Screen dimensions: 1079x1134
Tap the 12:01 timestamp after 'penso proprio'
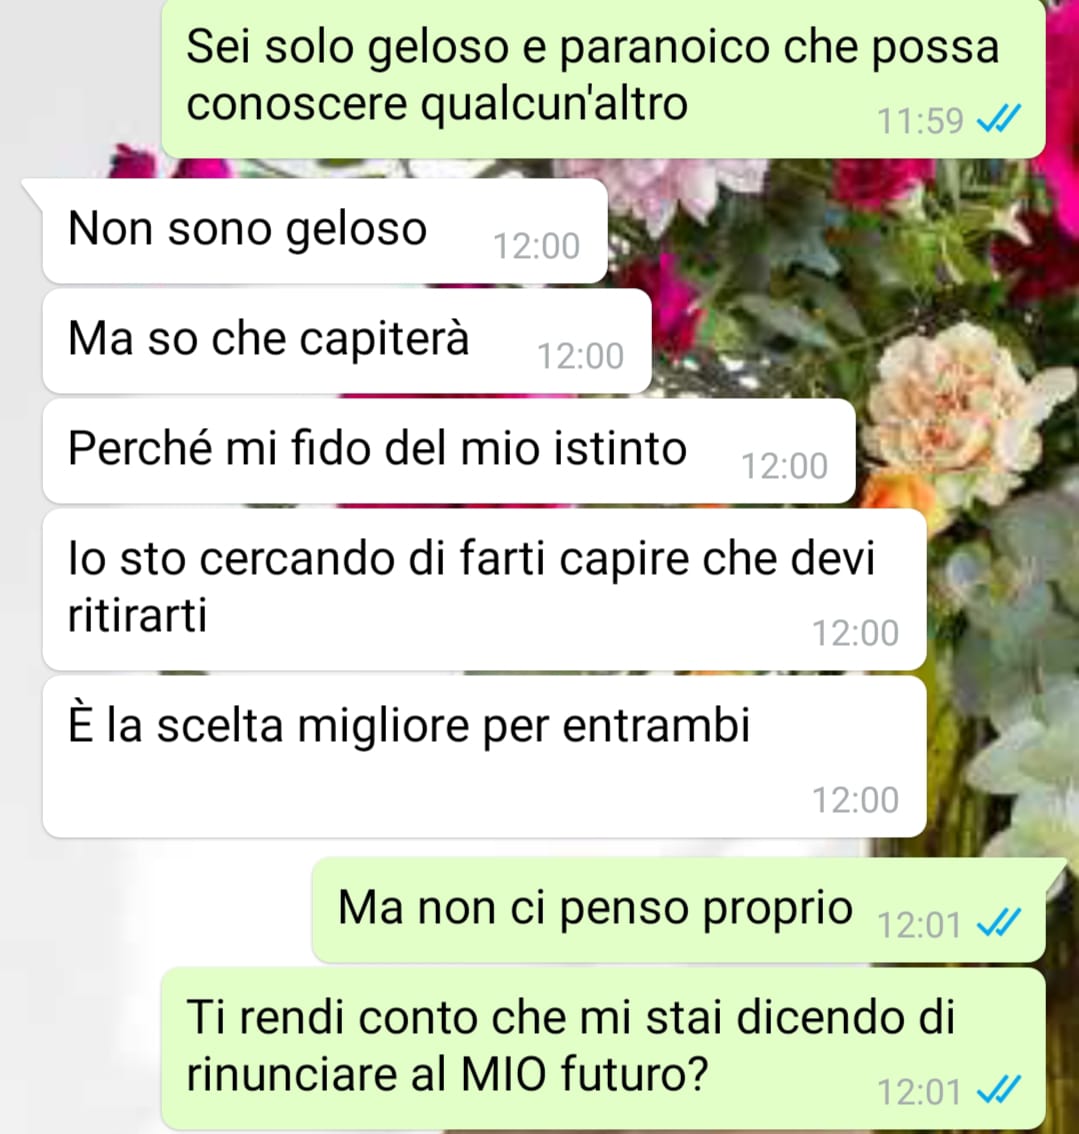coord(920,925)
